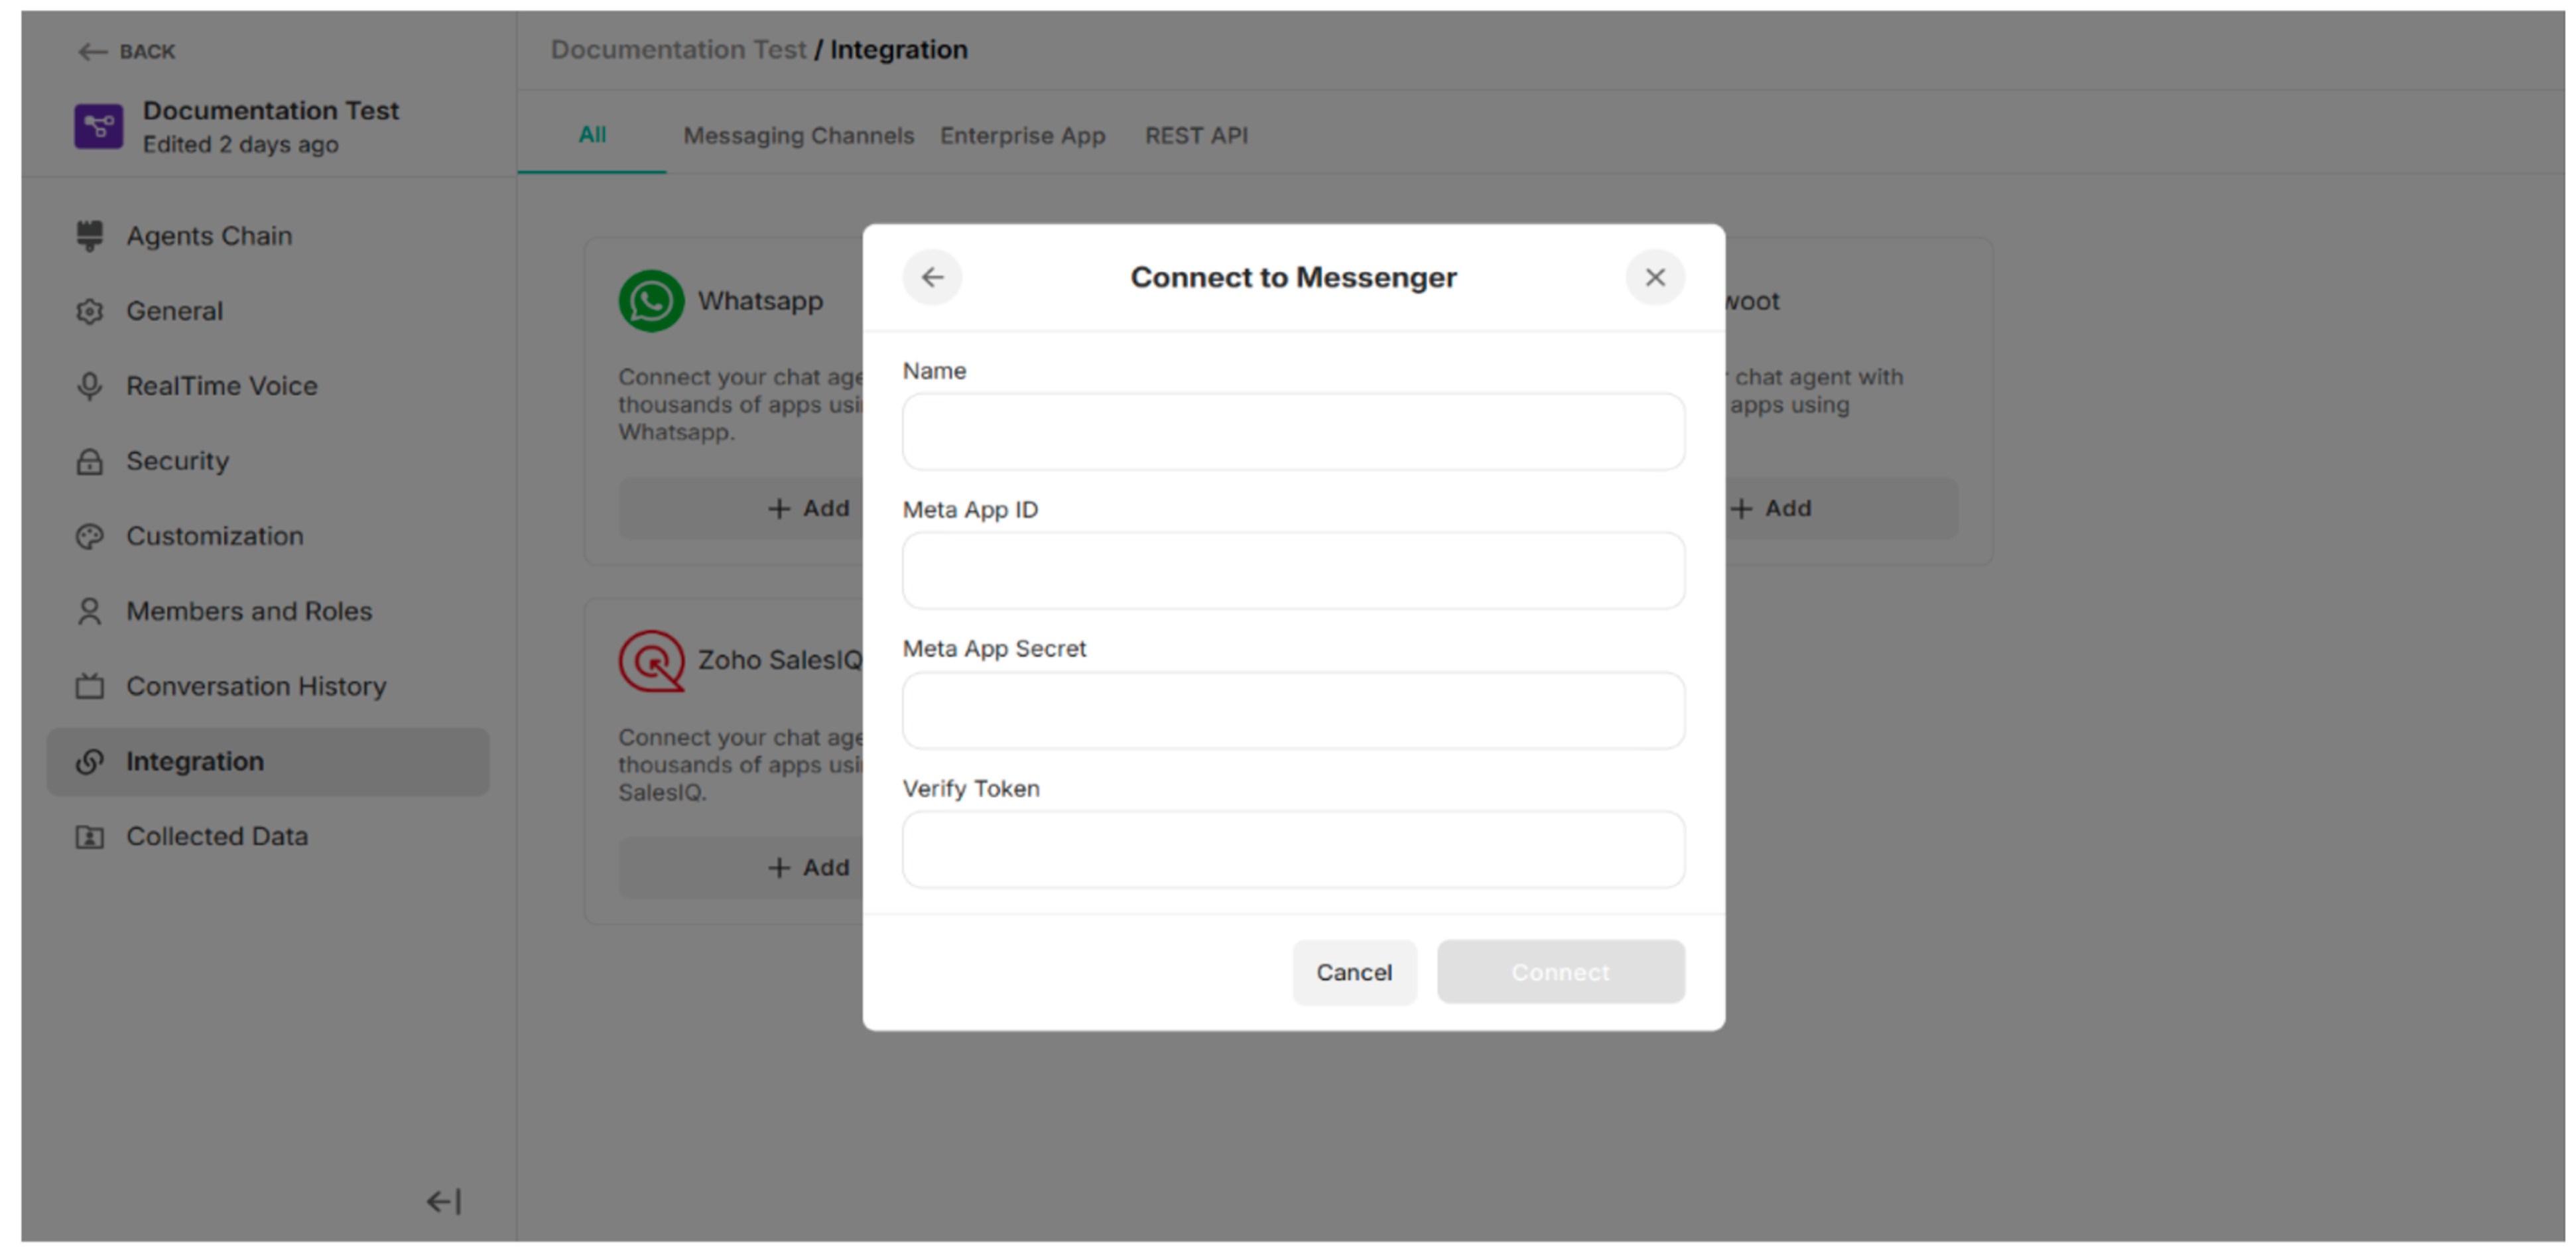Click the Meta App Secret field
The height and width of the screenshot is (1260, 2576).
pos(1293,710)
